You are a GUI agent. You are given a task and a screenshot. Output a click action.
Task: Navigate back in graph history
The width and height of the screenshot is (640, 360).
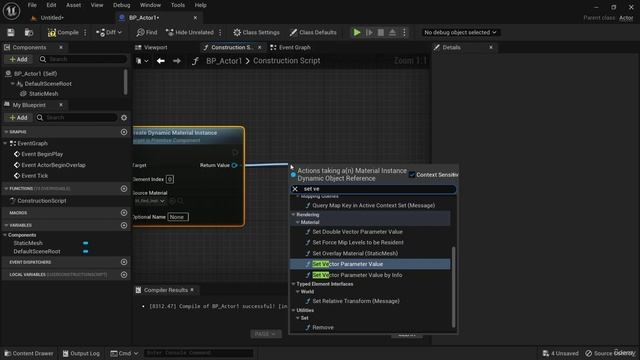161,61
